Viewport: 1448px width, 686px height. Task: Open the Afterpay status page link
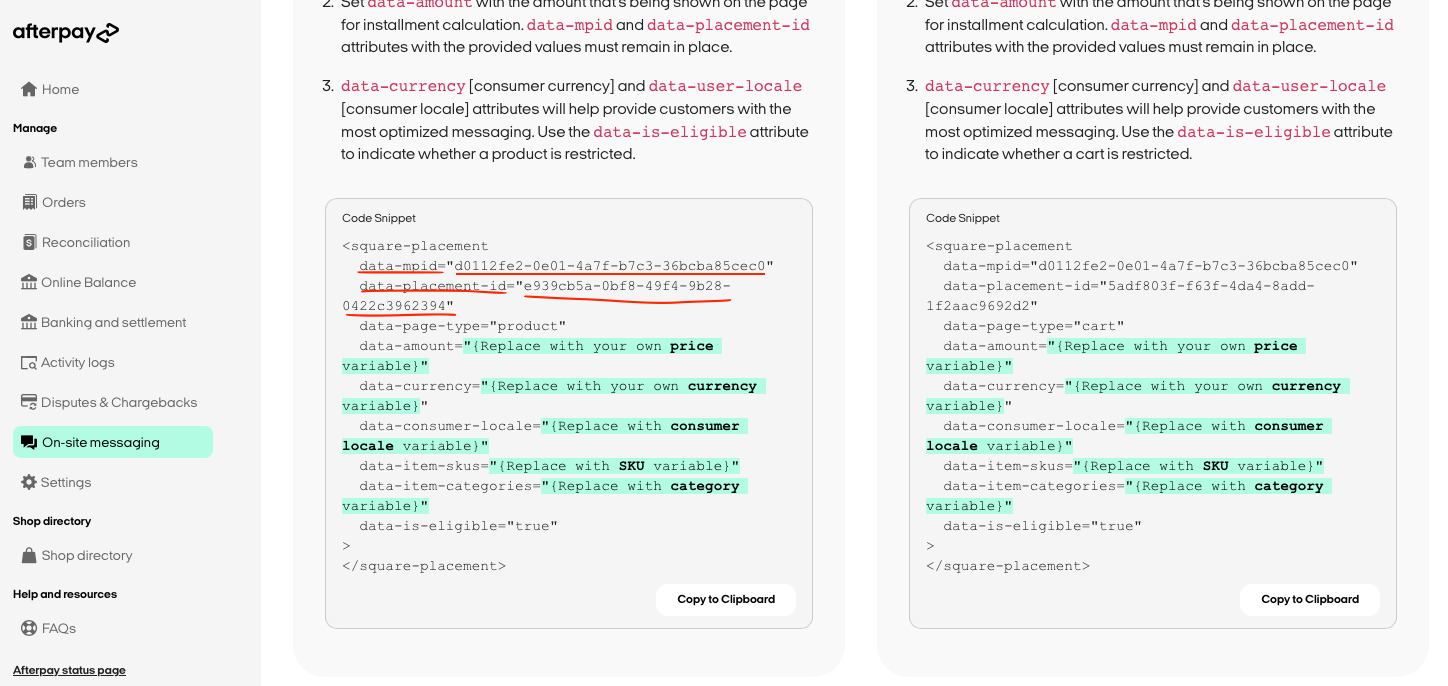69,670
